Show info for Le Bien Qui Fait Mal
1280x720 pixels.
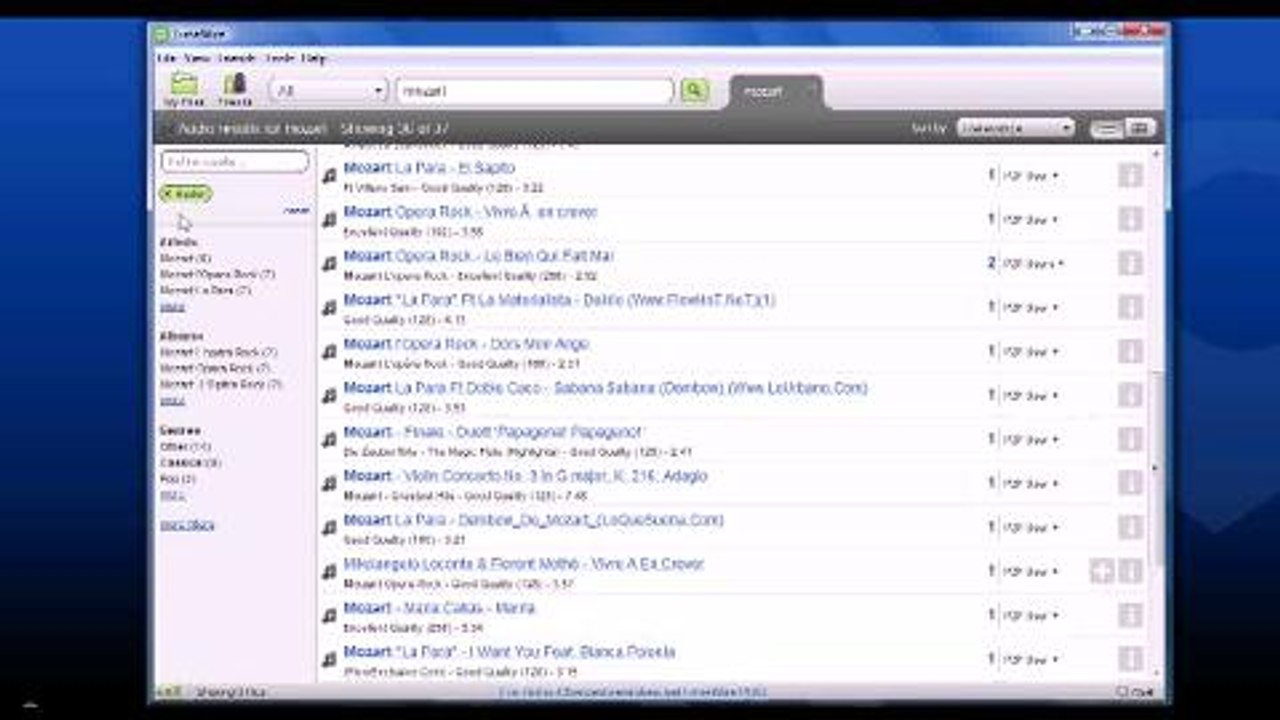[1130, 264]
